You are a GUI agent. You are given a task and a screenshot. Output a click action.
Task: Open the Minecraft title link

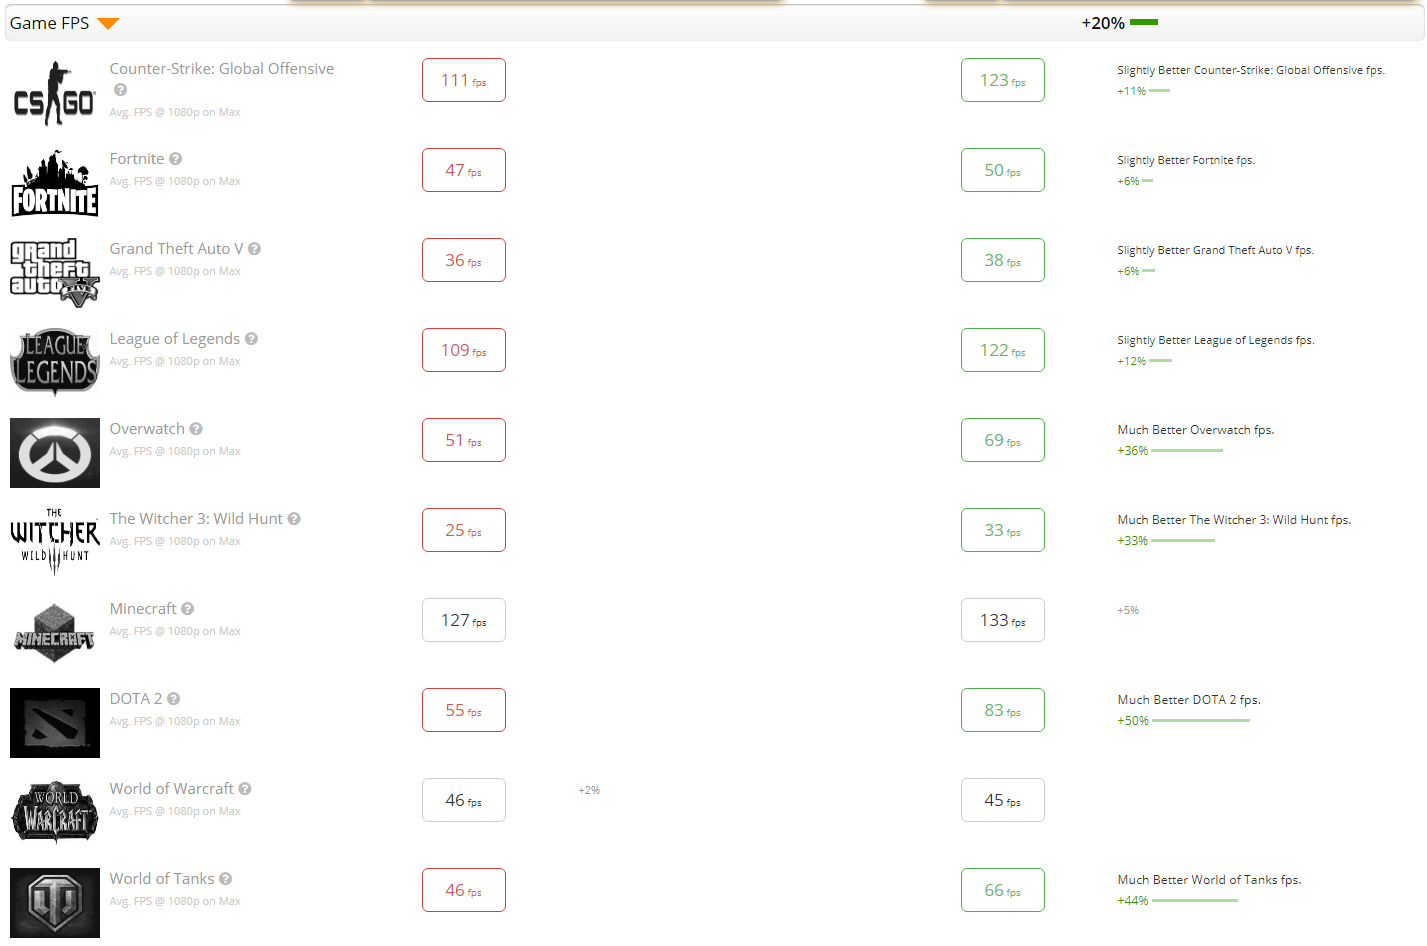click(x=143, y=609)
